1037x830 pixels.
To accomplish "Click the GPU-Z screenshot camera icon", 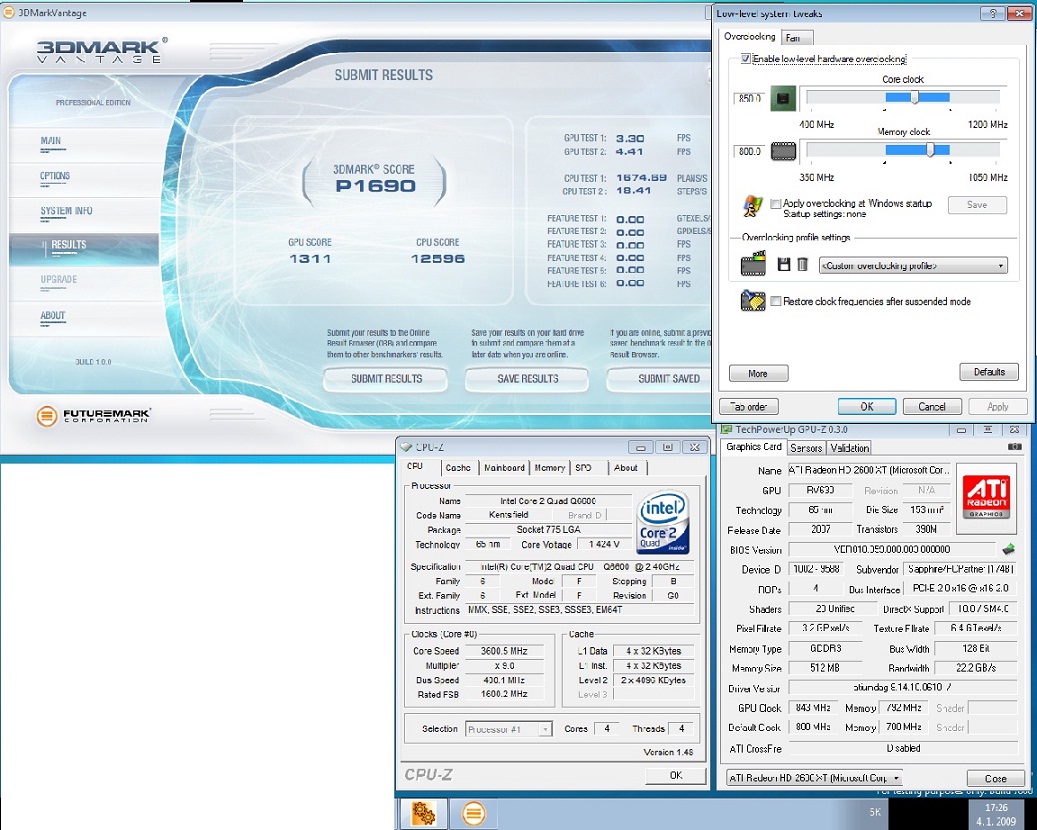I will [1015, 447].
